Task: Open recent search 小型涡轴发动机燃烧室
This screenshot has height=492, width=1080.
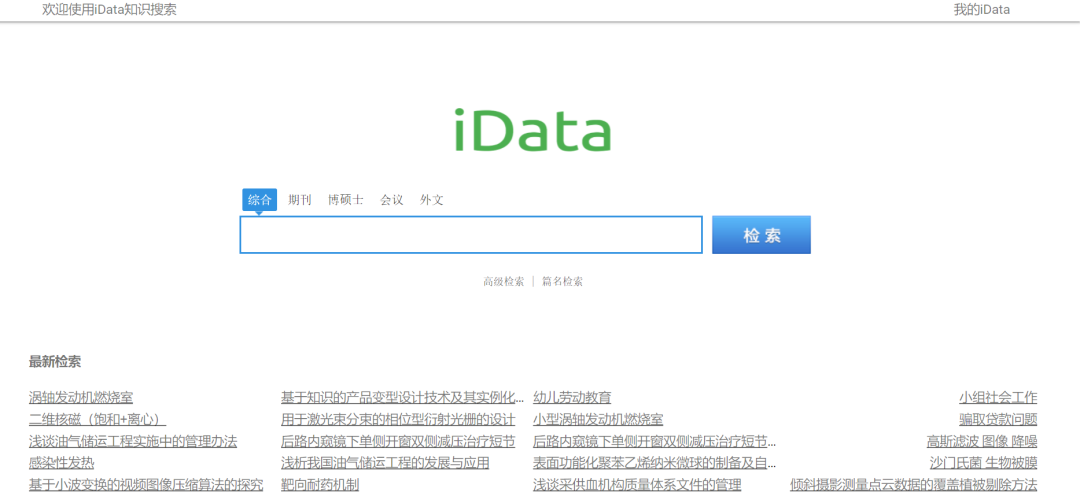Action: click(x=599, y=420)
